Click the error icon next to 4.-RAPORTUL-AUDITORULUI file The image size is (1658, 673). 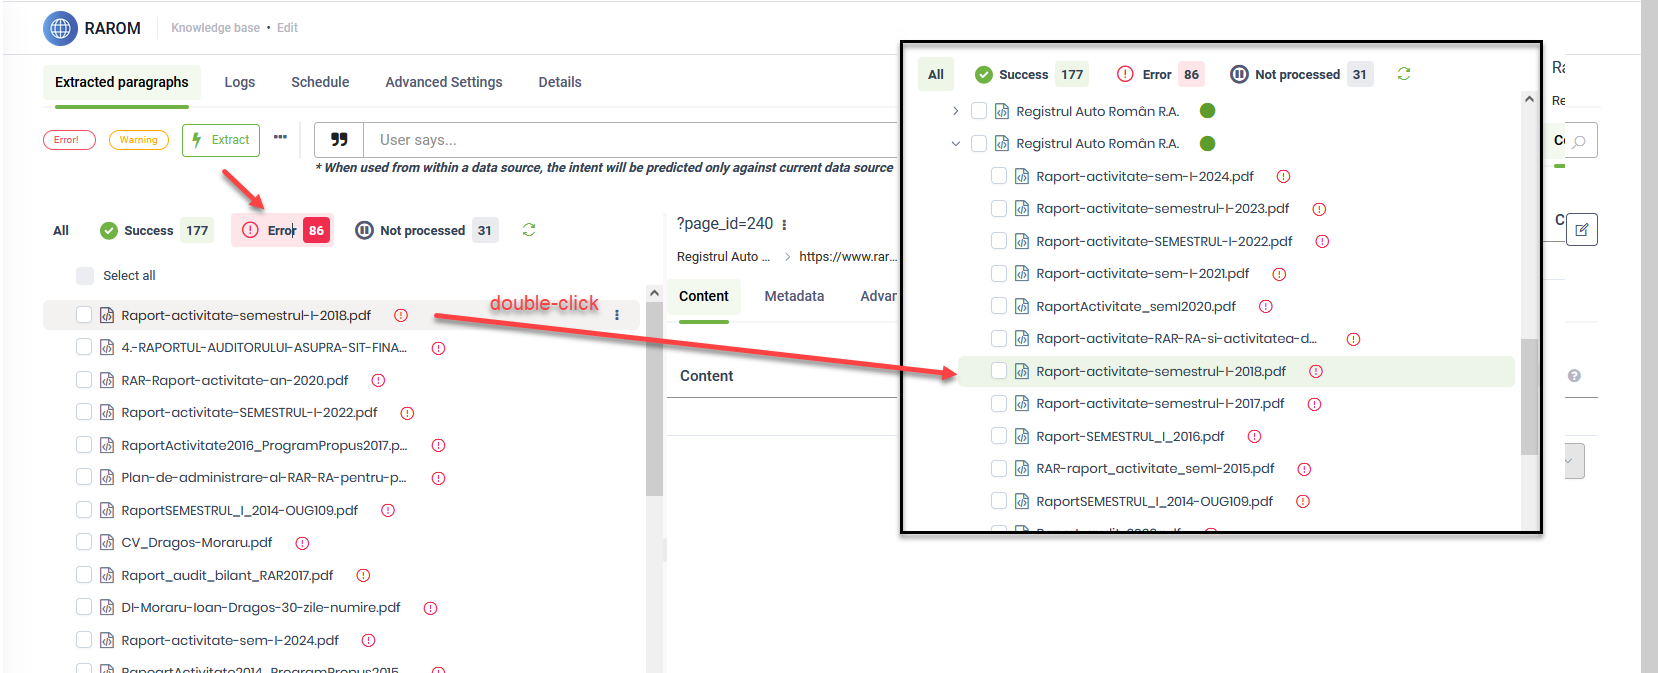[438, 348]
